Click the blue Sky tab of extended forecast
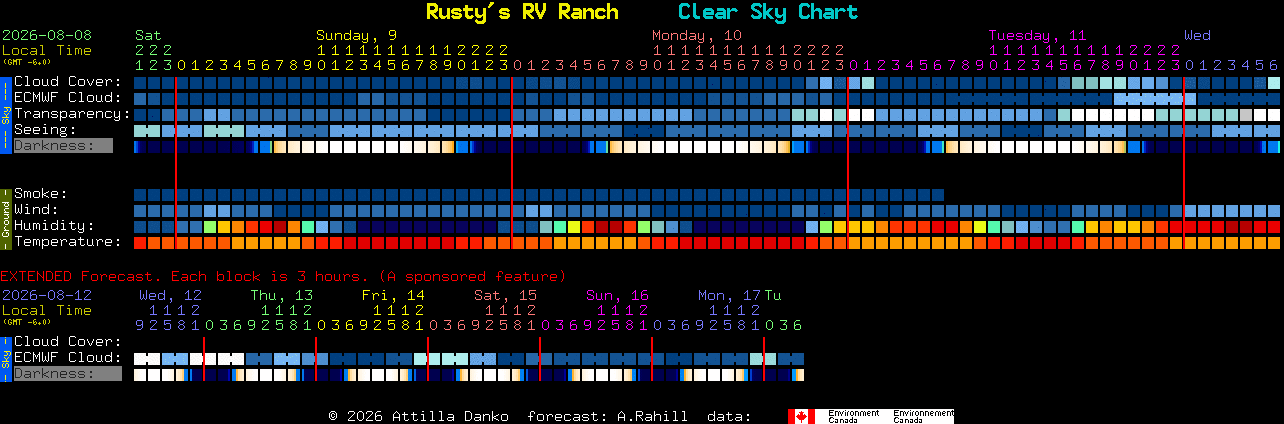This screenshot has width=1284, height=424. tap(5, 358)
